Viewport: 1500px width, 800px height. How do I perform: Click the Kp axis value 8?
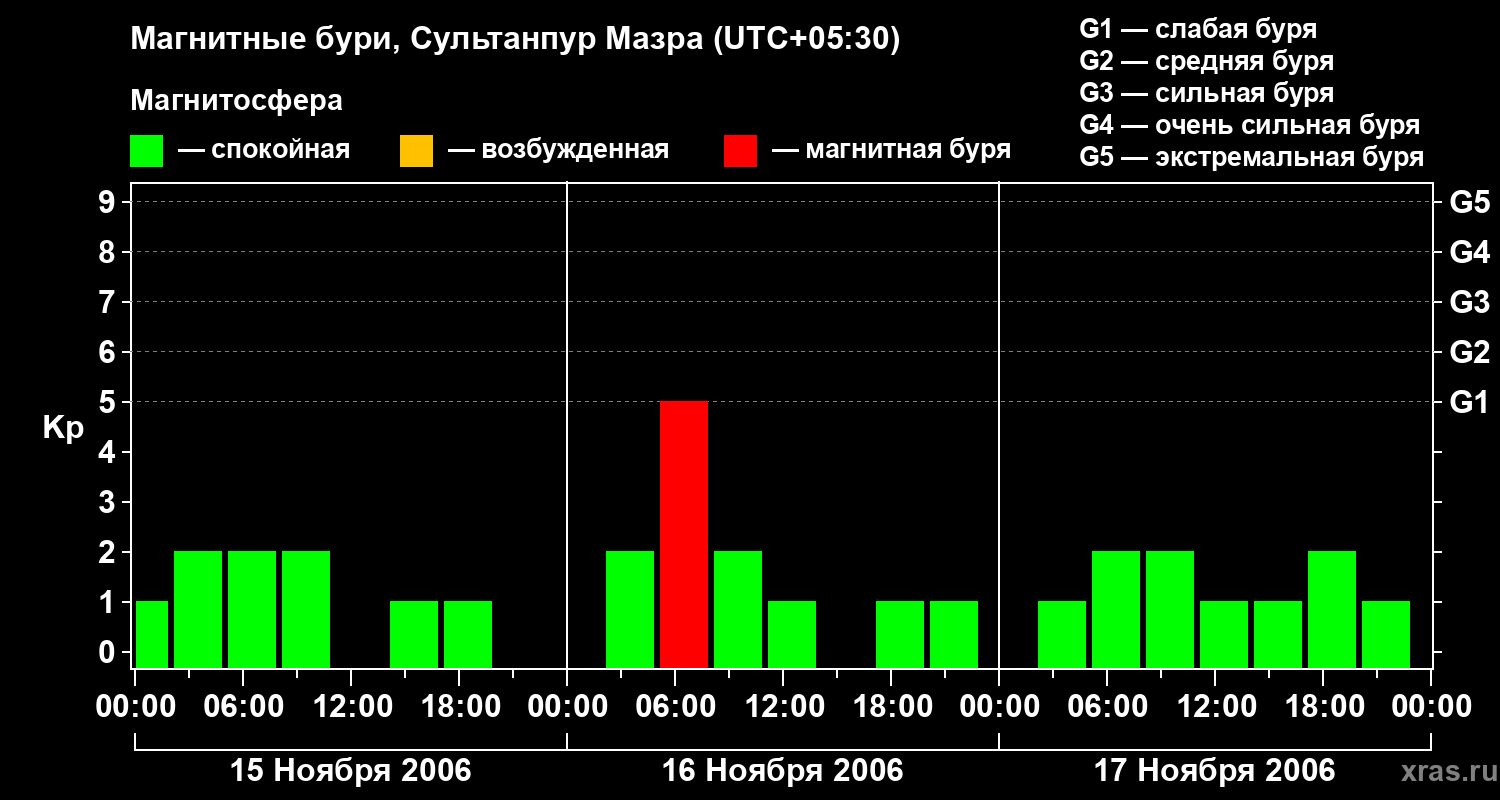click(109, 252)
